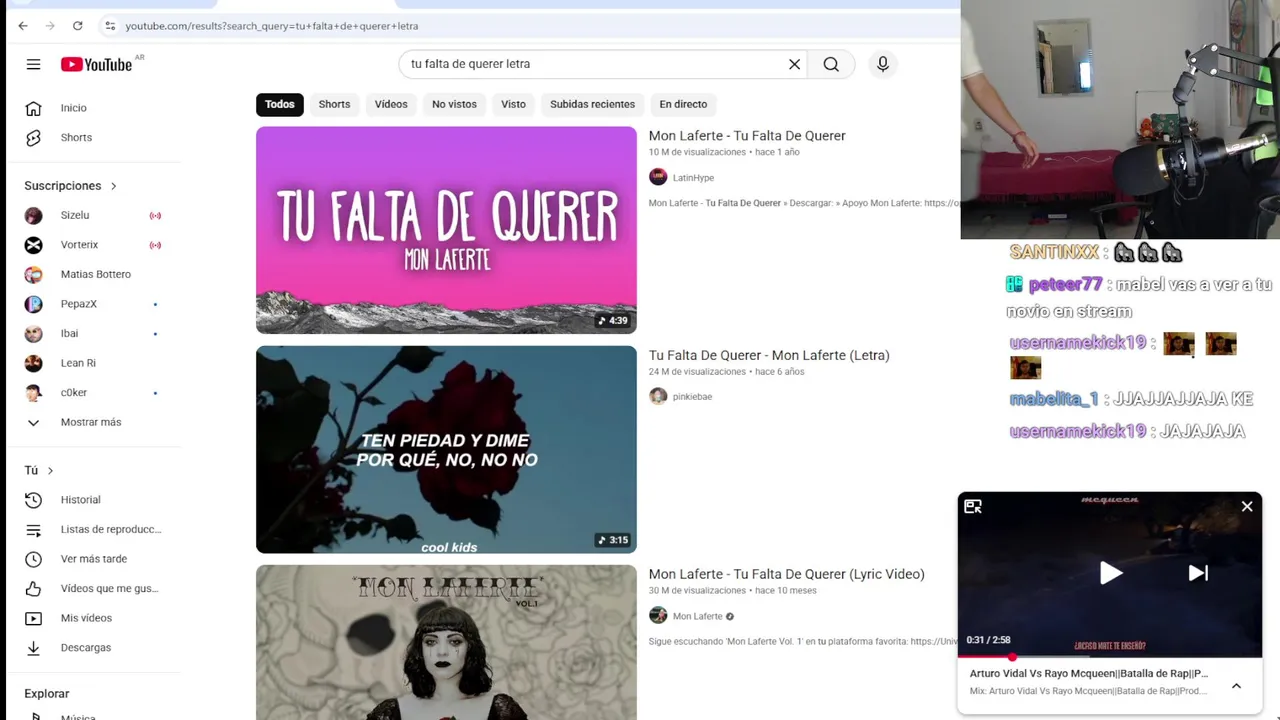
Task: Click Mon Laferte Vol.1 album thumbnail
Action: point(446,642)
